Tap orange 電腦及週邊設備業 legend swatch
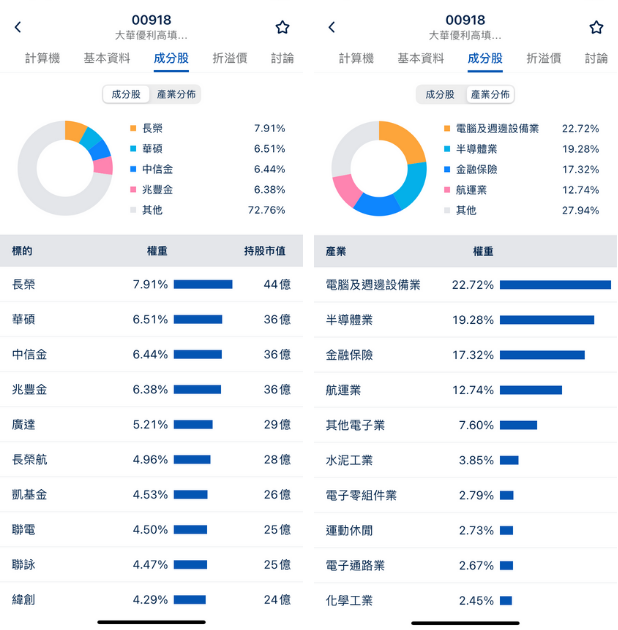 (447, 129)
